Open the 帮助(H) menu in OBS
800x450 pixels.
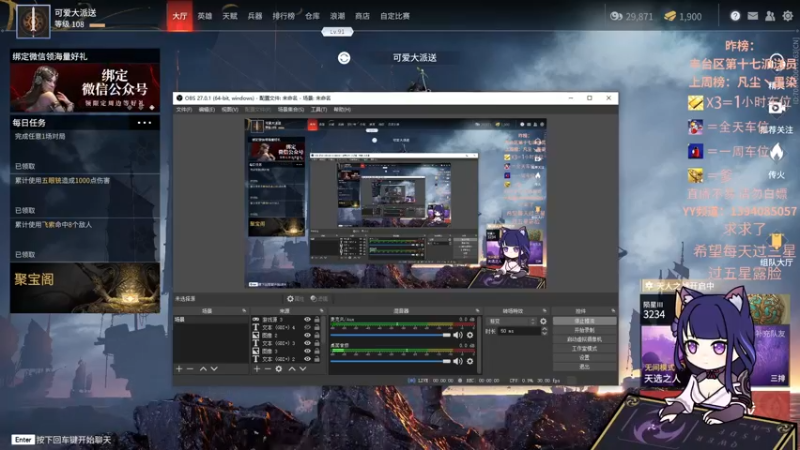pyautogui.click(x=342, y=110)
